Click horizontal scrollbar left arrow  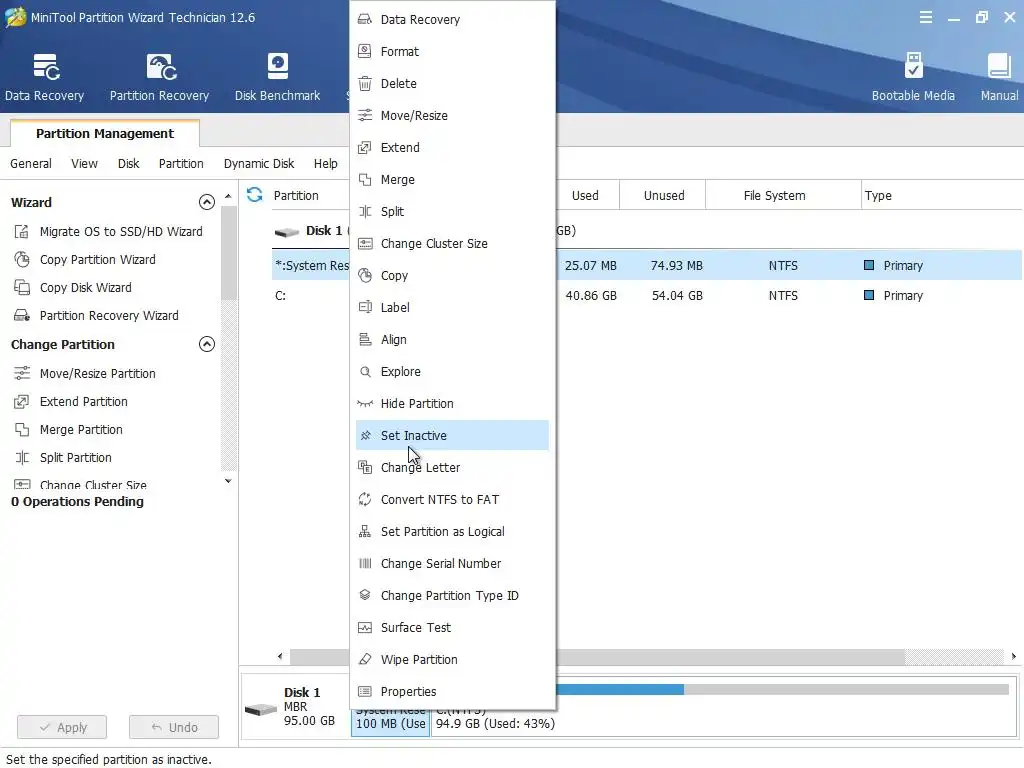pyautogui.click(x=280, y=656)
